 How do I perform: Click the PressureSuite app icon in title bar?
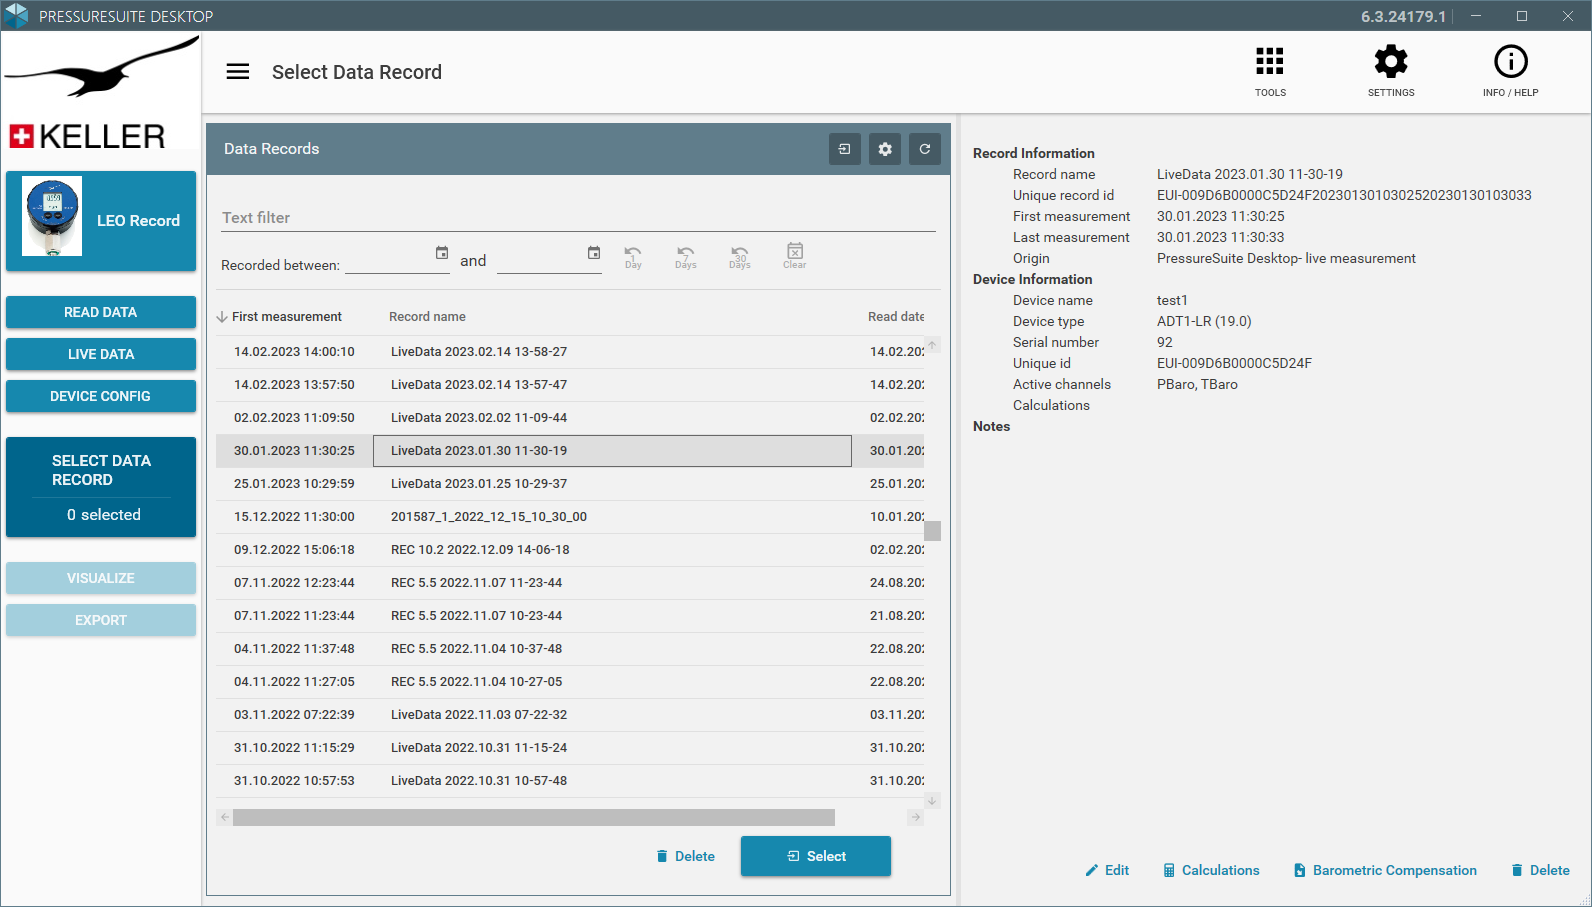pos(16,16)
